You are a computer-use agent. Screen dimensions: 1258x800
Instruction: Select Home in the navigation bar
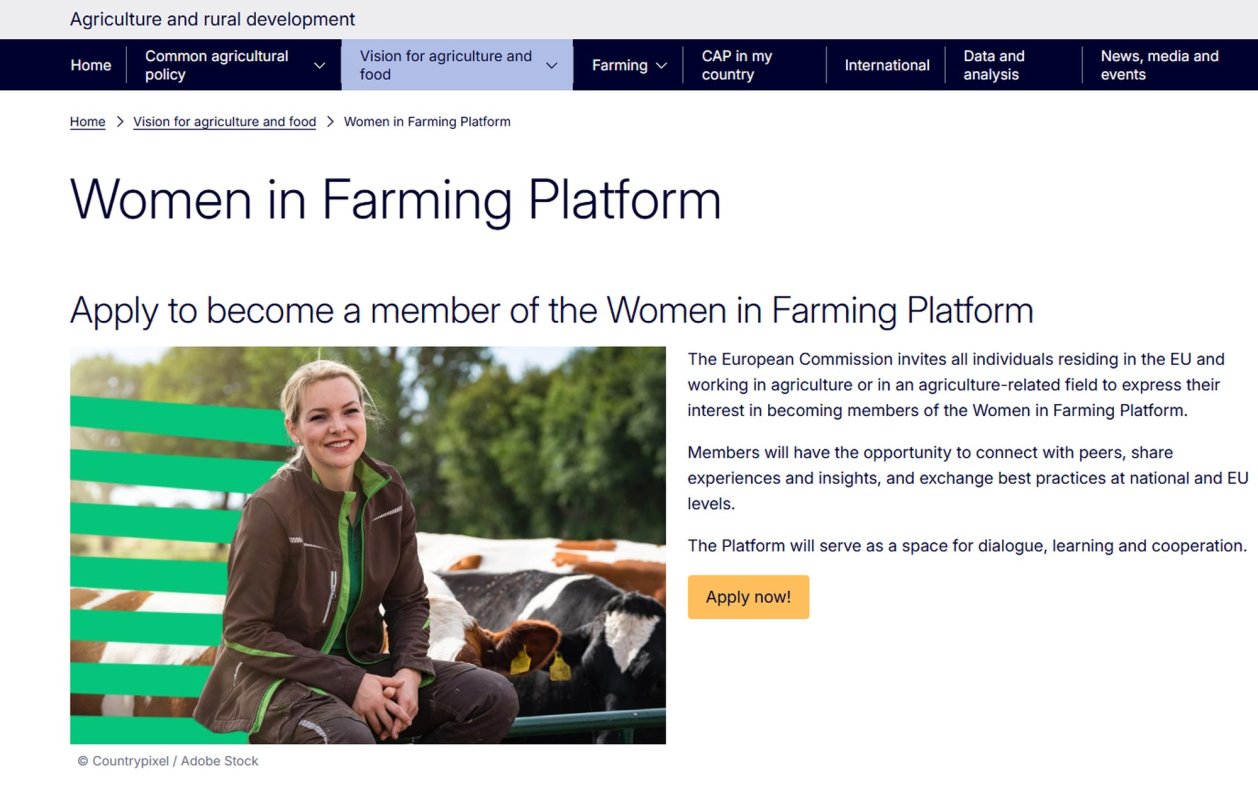pos(91,65)
